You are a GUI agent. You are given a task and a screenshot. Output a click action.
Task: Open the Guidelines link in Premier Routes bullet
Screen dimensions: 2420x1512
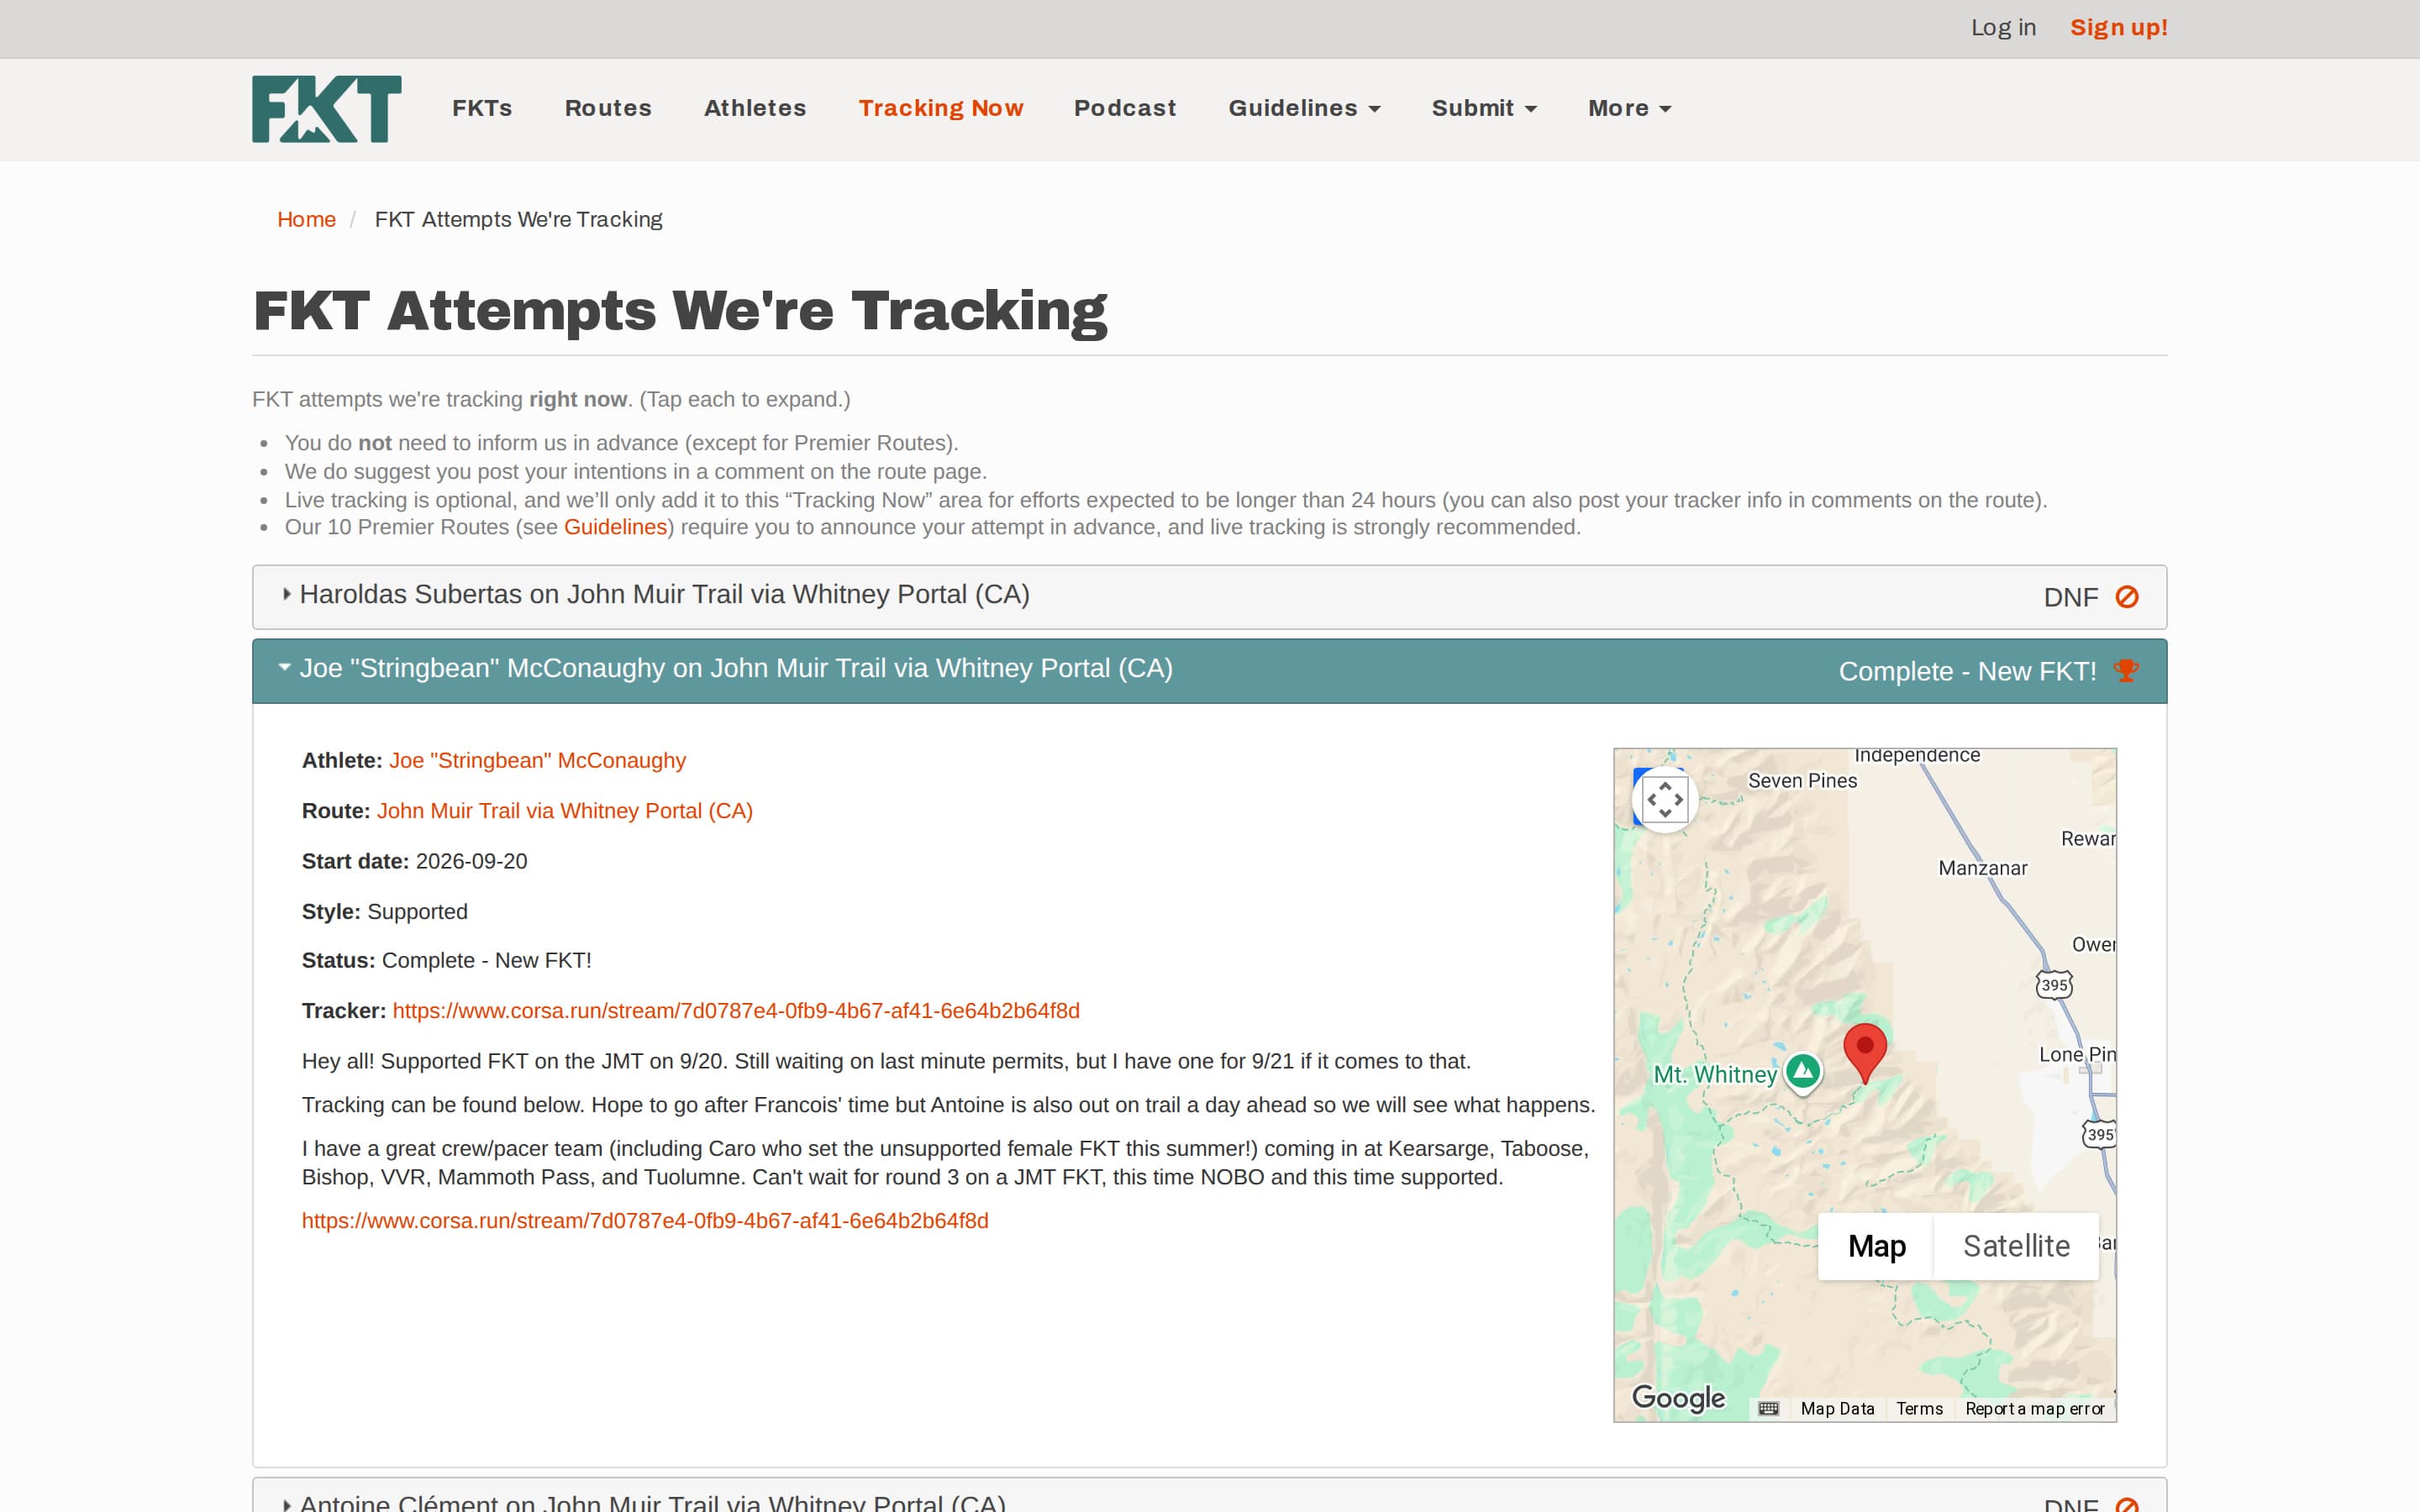pyautogui.click(x=615, y=527)
